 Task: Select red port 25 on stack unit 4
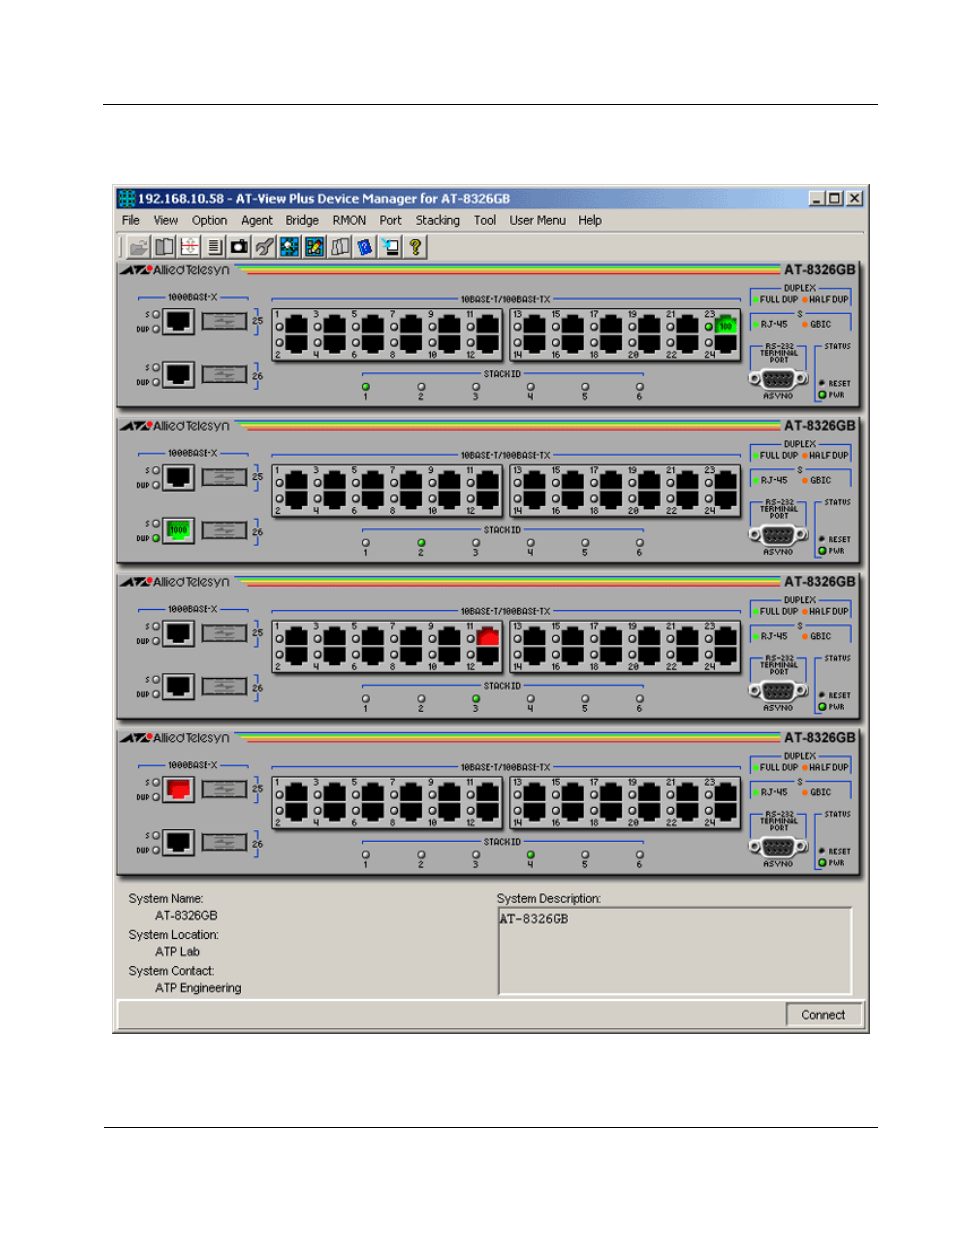pos(178,789)
